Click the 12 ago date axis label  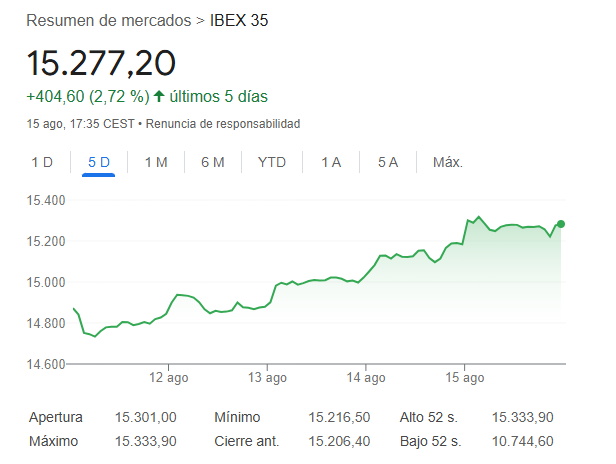pos(169,378)
